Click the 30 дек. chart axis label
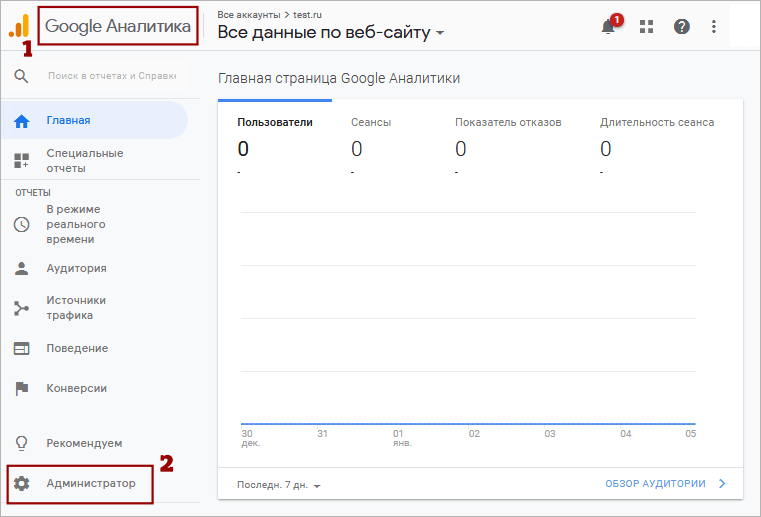The width and height of the screenshot is (761, 517). [250, 438]
